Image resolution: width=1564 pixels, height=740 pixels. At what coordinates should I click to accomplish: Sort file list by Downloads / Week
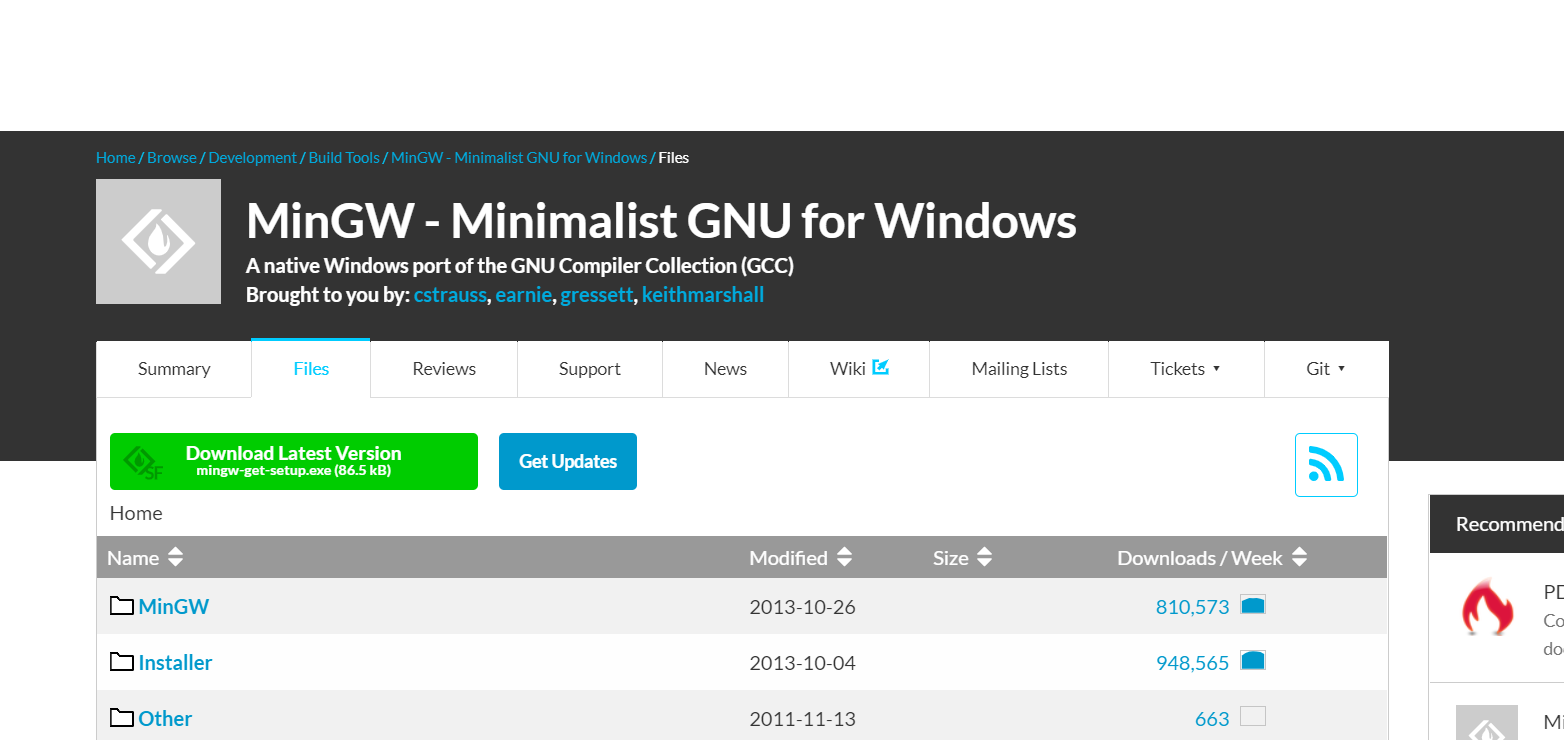1212,558
